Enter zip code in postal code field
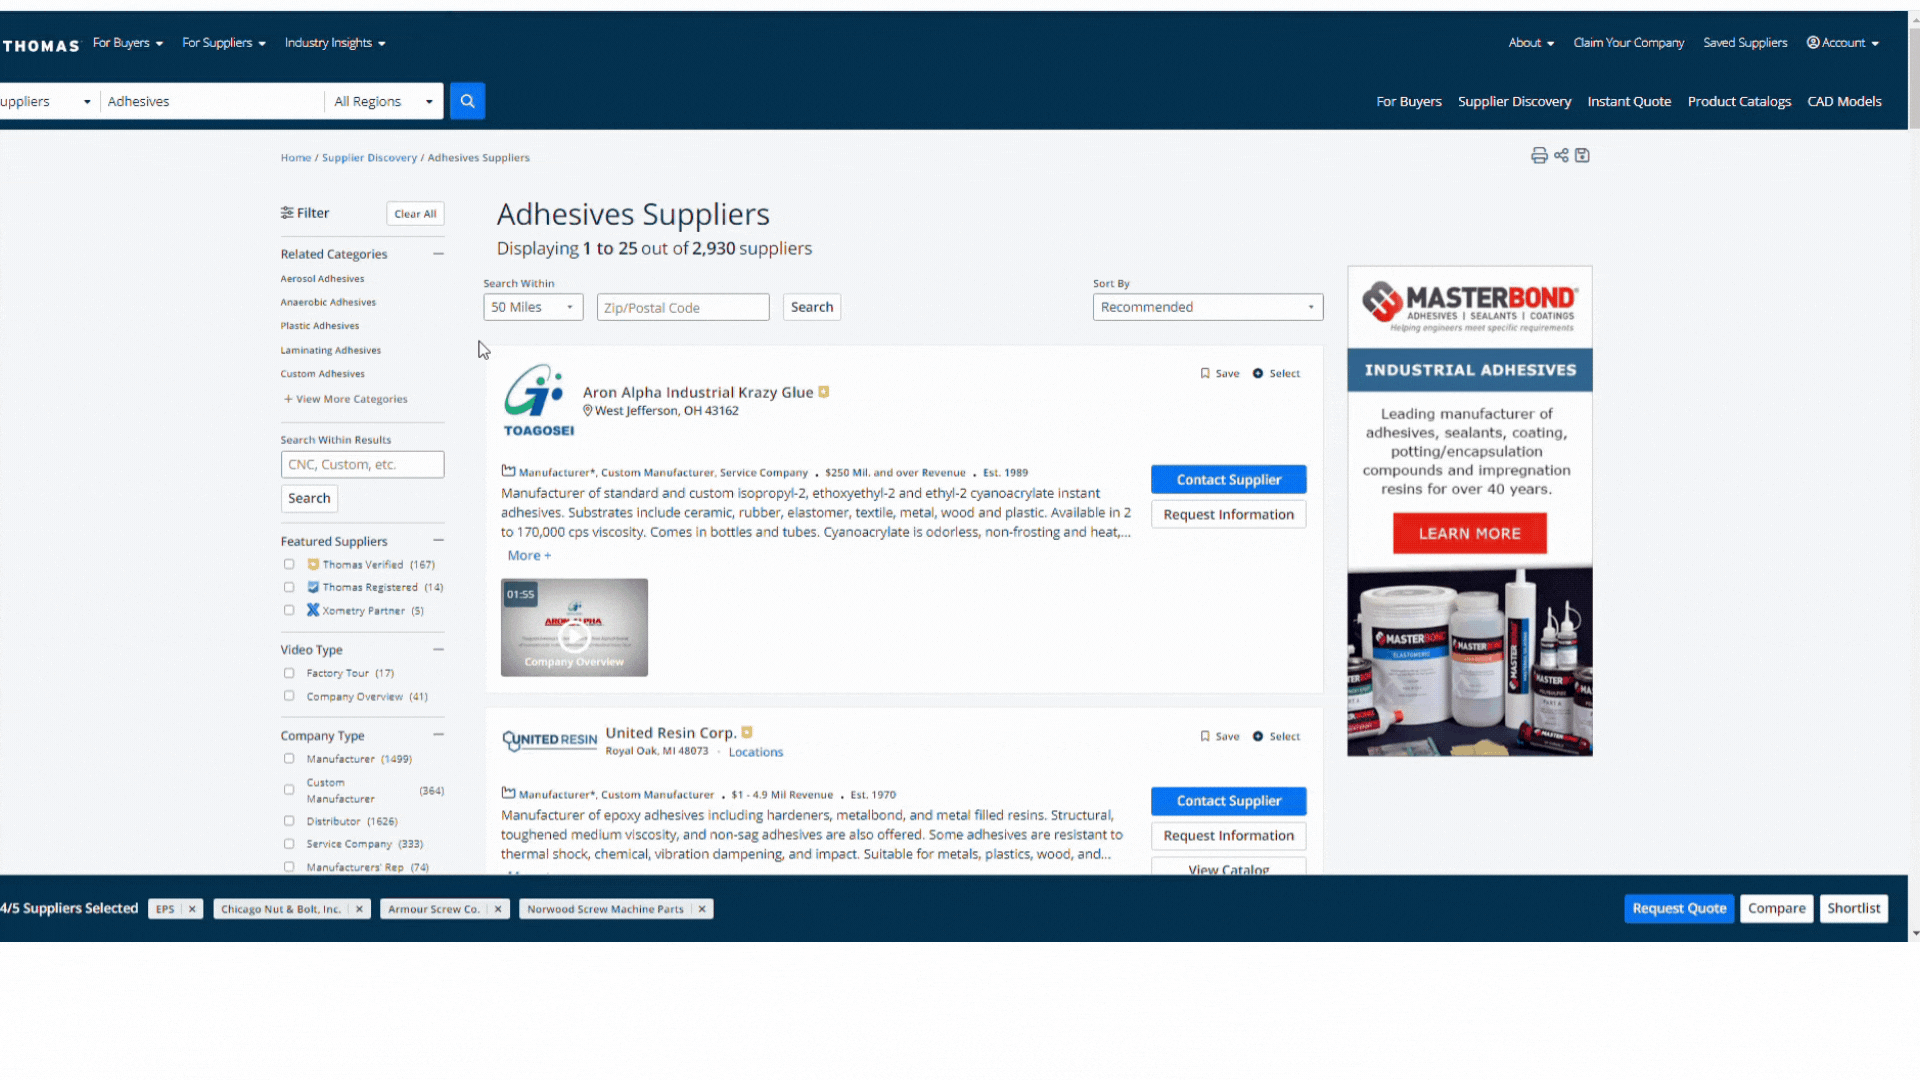The width and height of the screenshot is (1920, 1080). point(682,306)
